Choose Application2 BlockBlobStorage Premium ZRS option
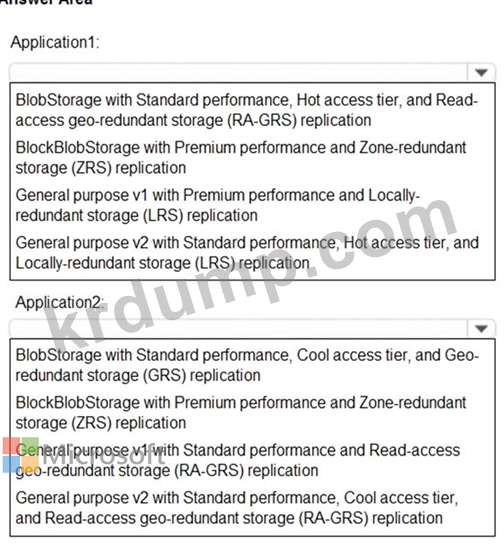 (241, 413)
